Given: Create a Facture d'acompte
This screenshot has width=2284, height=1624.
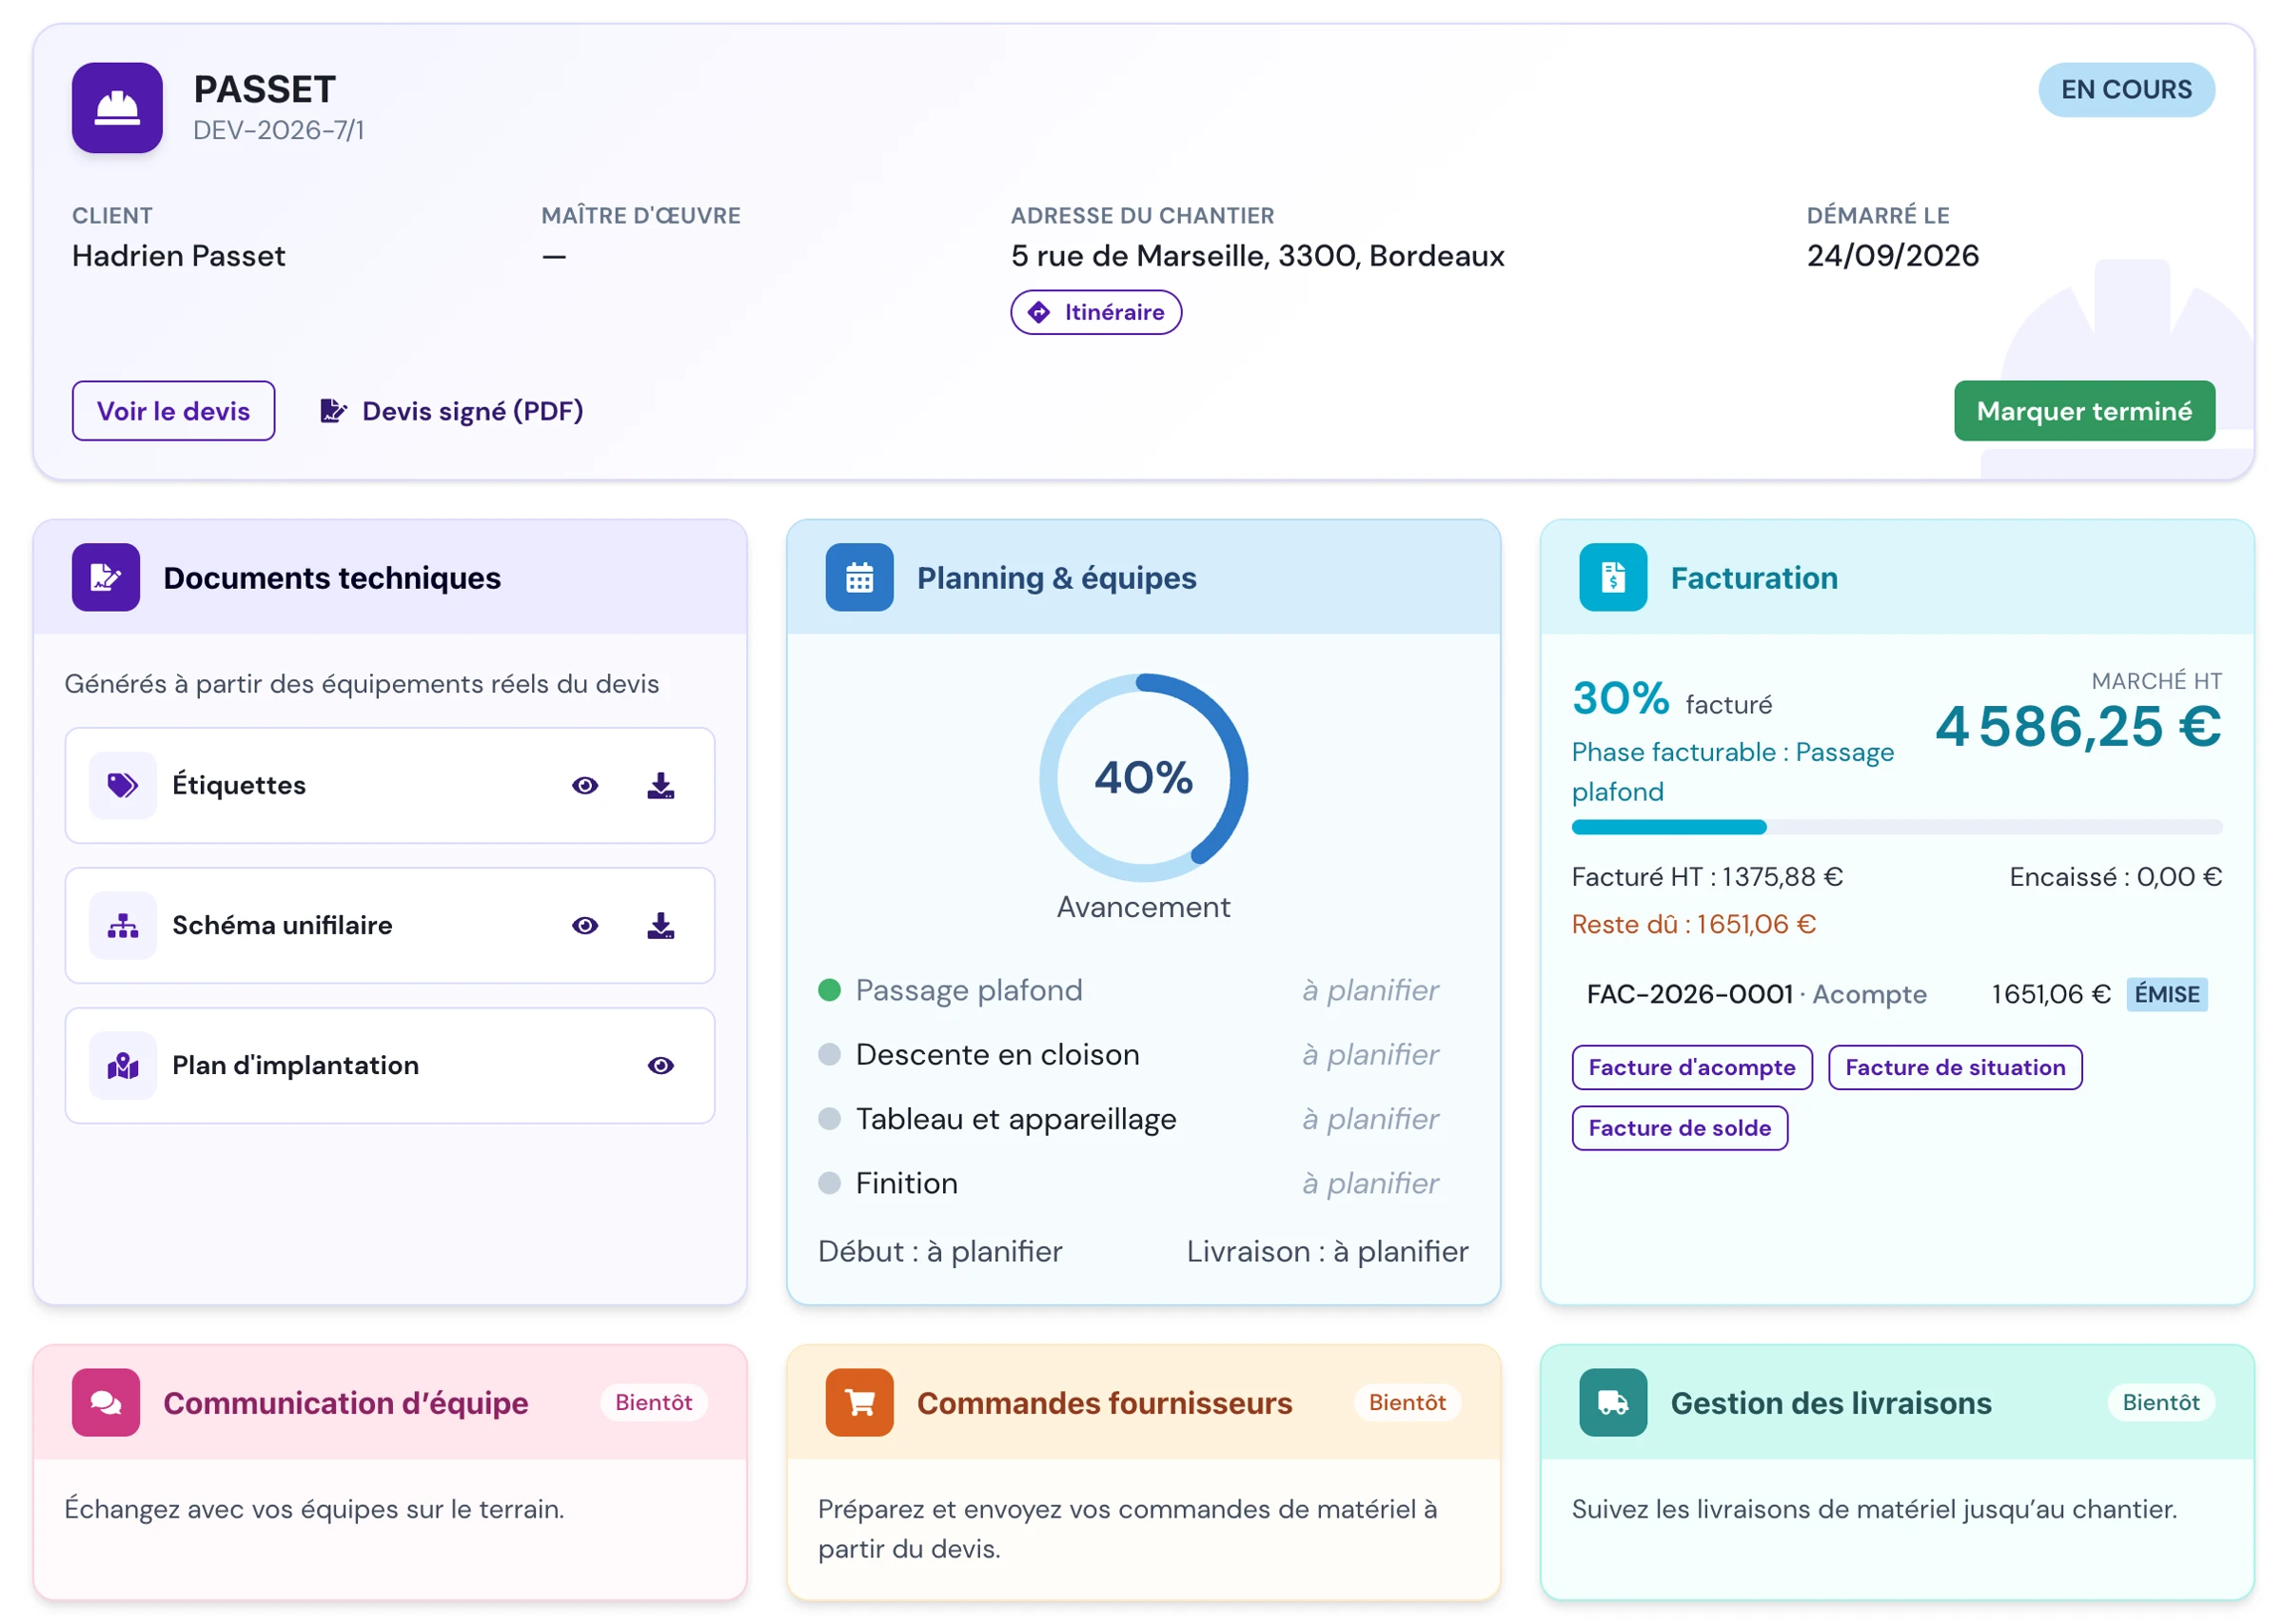Looking at the screenshot, I should [1691, 1067].
